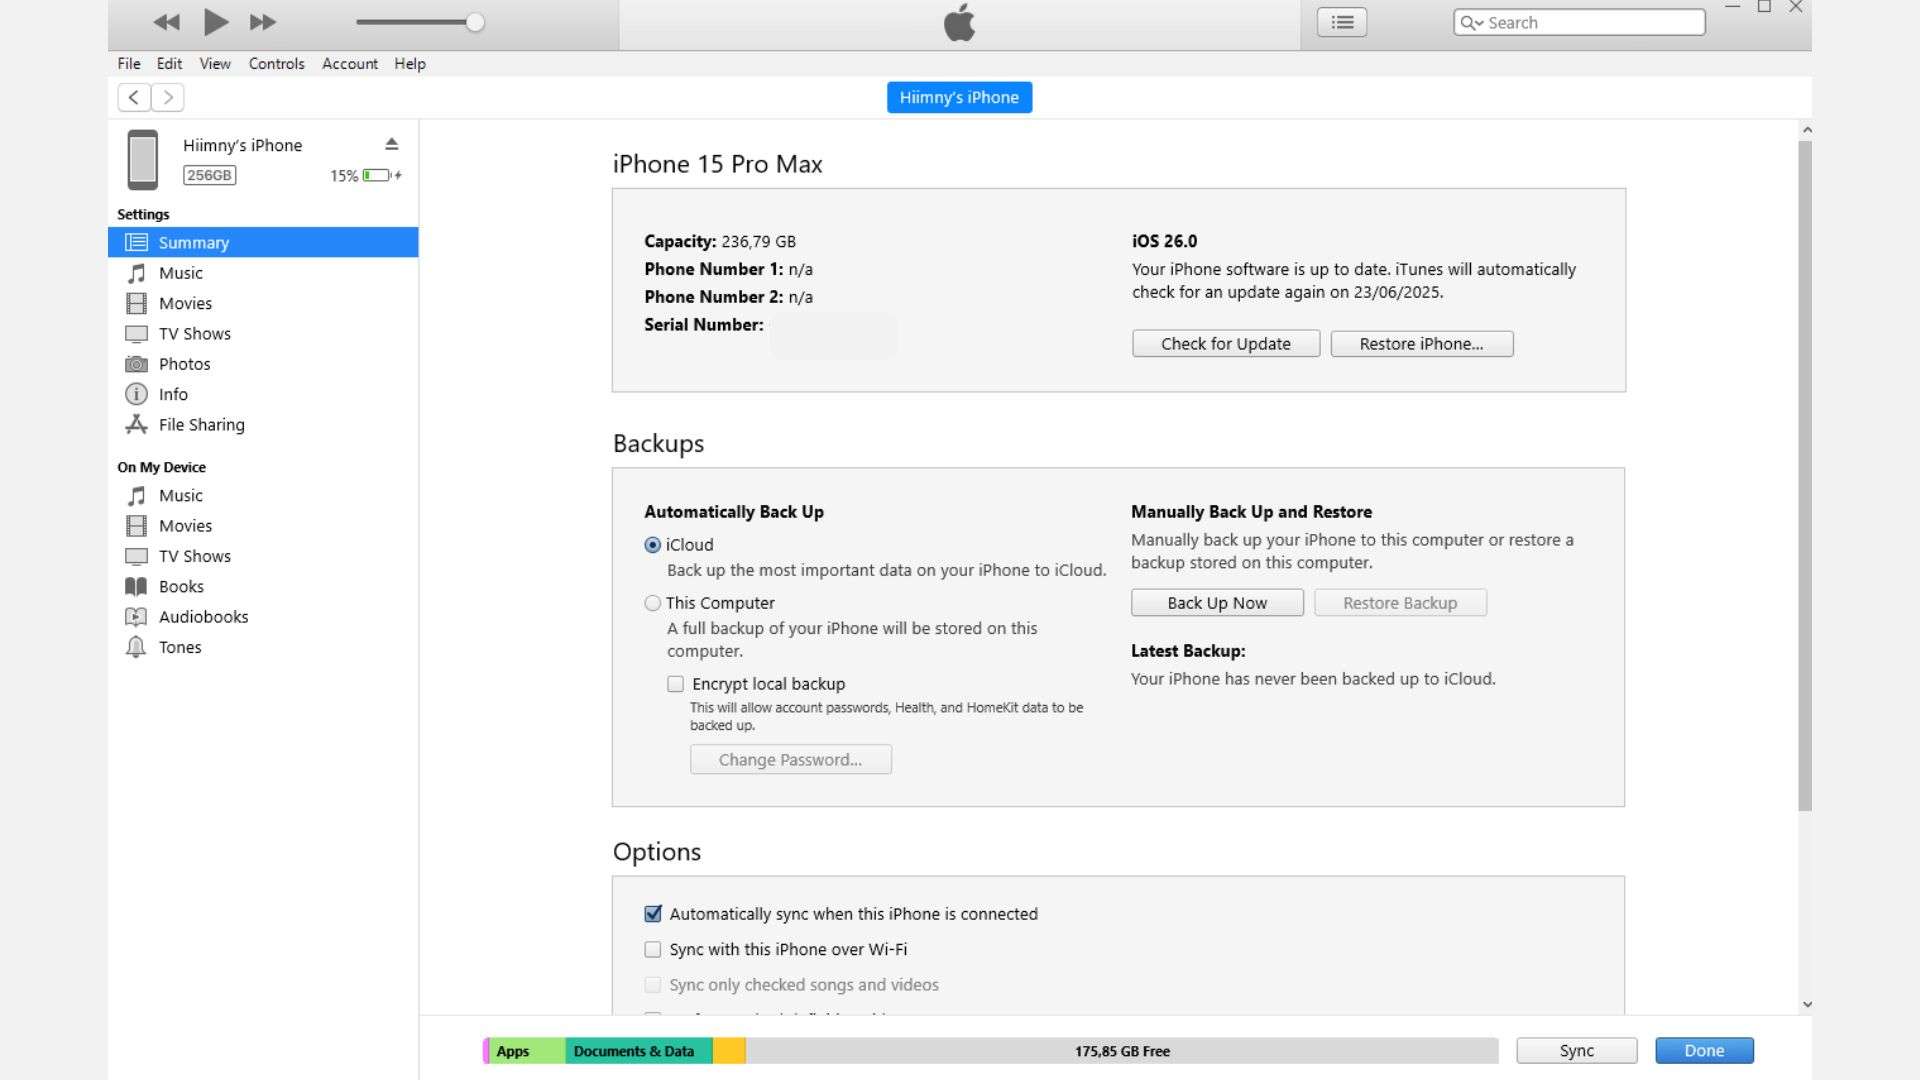Check Sync with this iPhone over Wi-Fi
The height and width of the screenshot is (1080, 1920).
coord(653,949)
